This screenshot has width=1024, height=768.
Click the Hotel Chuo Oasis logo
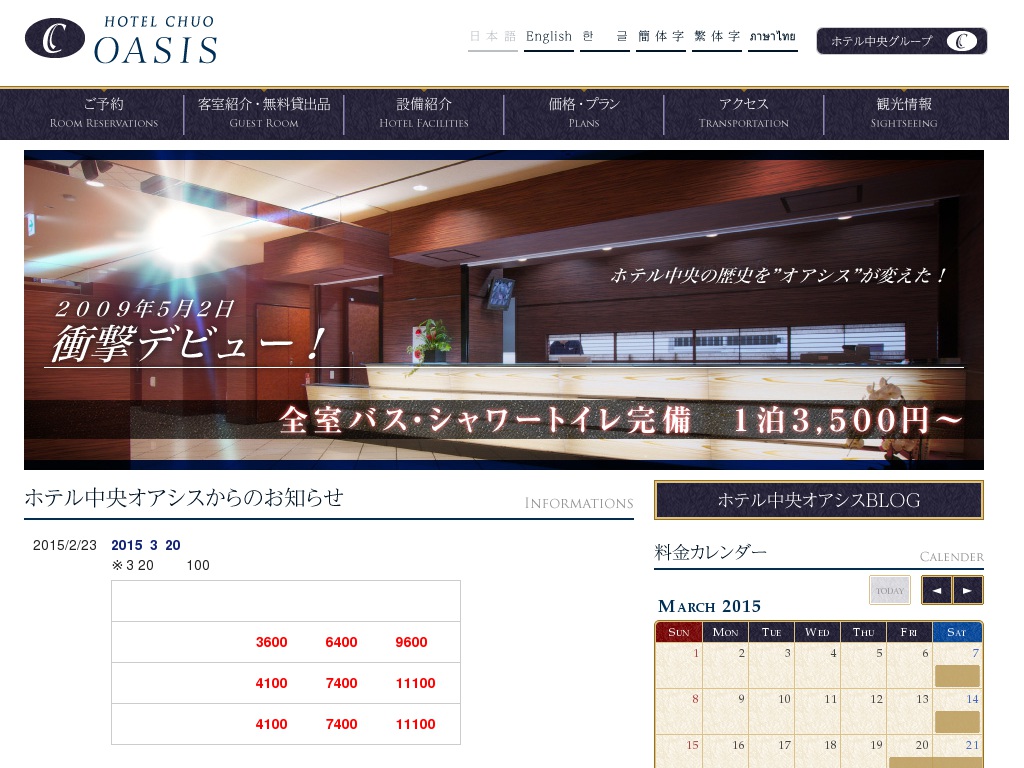[x=121, y=40]
